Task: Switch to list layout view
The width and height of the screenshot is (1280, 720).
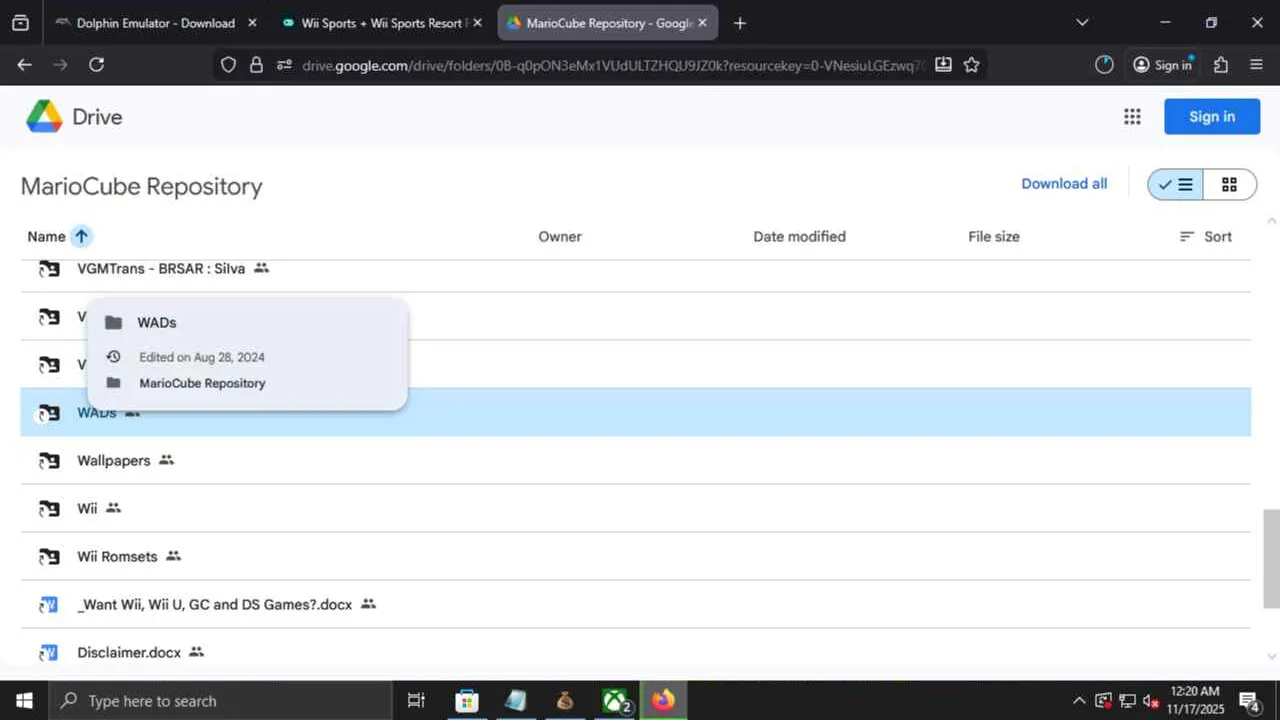Action: [x=1175, y=185]
